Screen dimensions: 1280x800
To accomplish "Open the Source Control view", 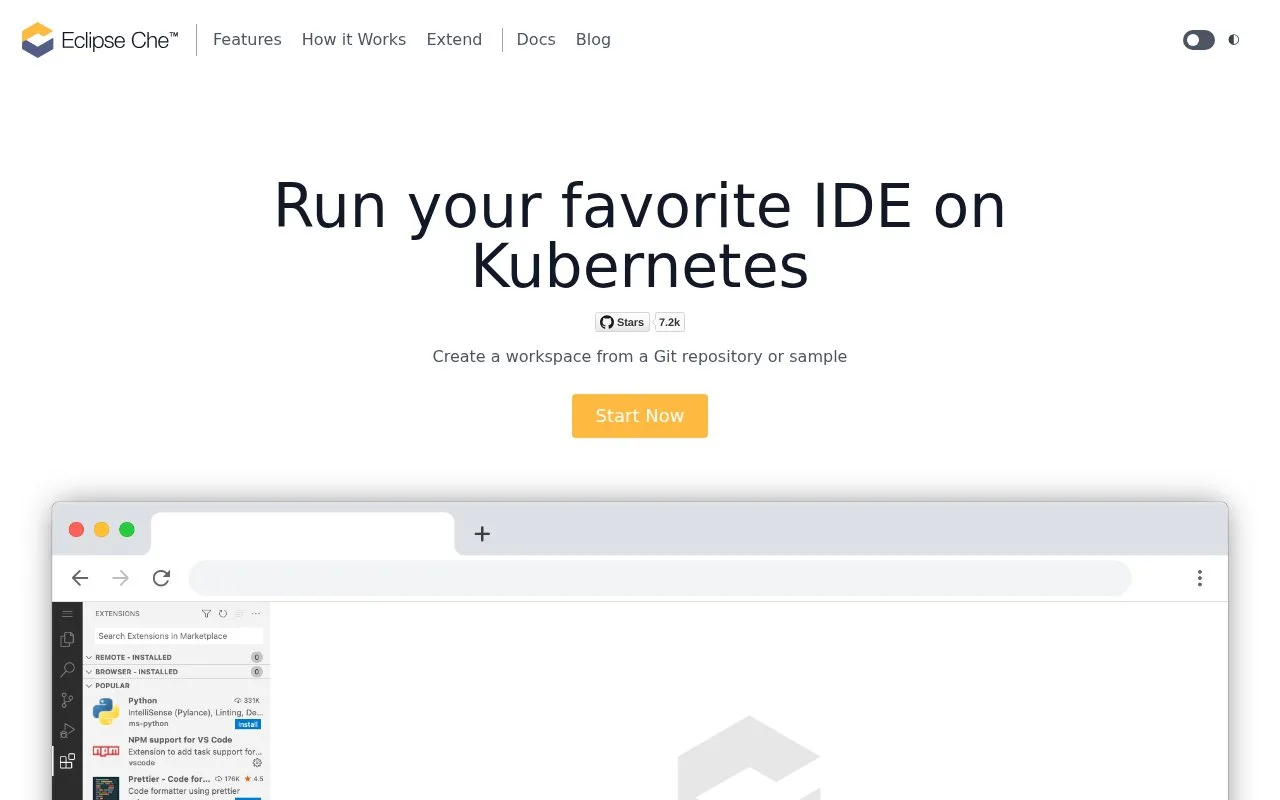I will (67, 700).
